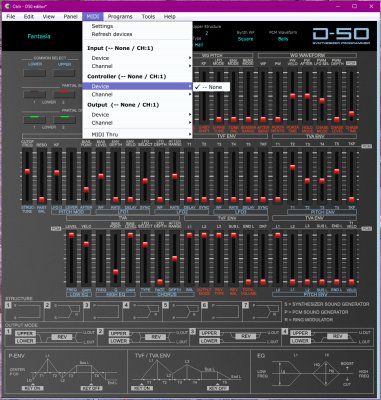Click the Bells PCM waveform value
Image resolution: width=381 pixels, height=400 pixels.
click(x=283, y=39)
